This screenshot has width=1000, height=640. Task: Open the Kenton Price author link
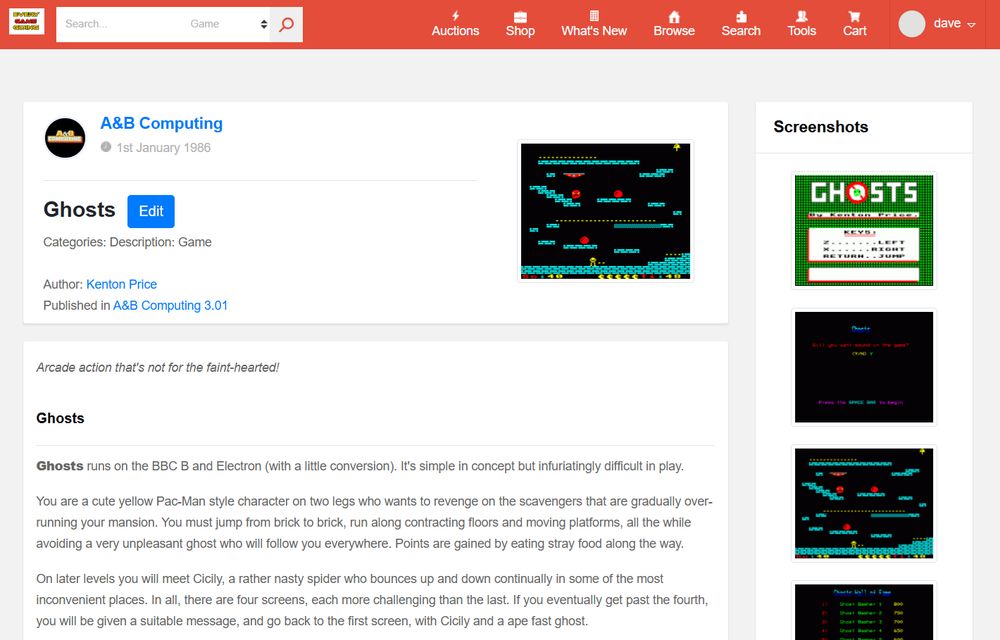point(121,284)
